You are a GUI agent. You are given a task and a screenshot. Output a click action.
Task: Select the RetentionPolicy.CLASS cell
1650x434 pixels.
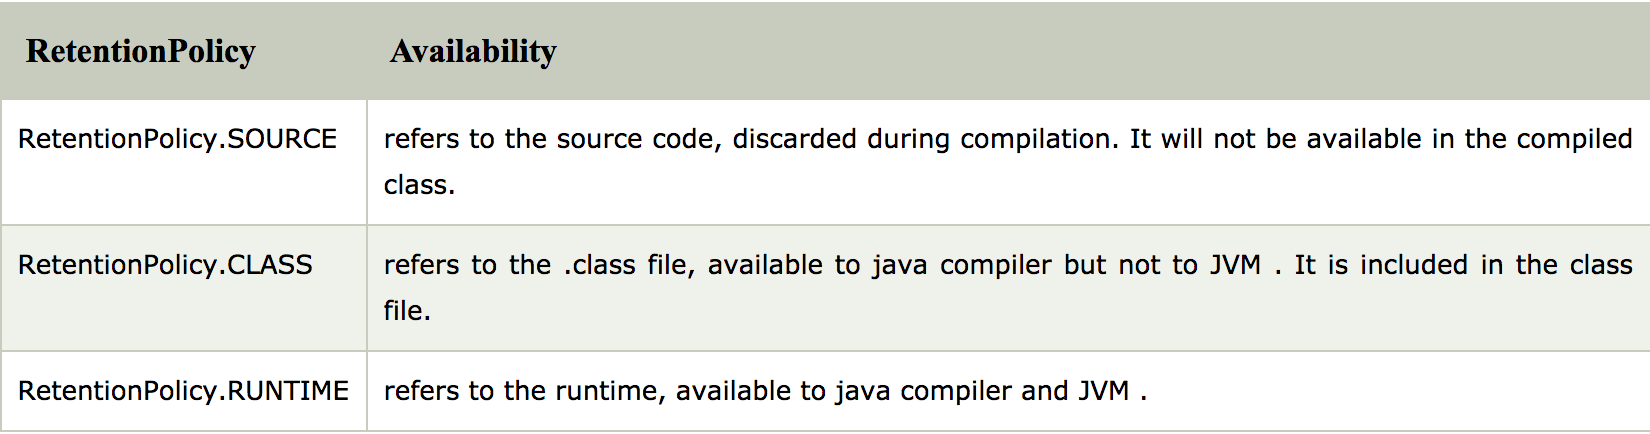pos(184,288)
